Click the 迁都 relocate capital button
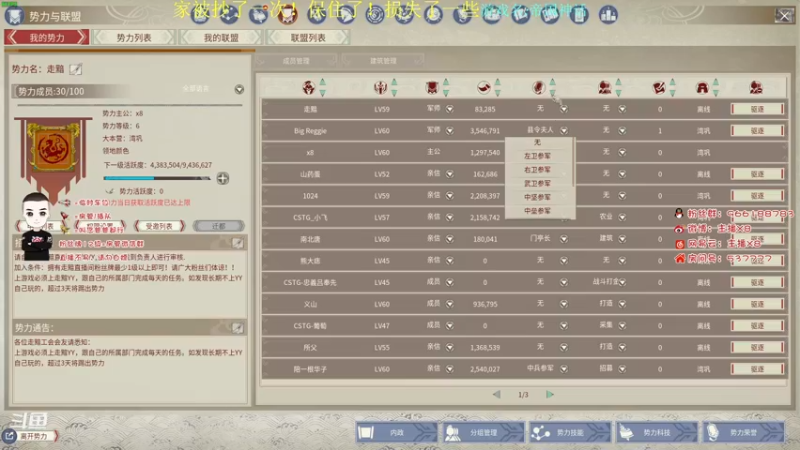 click(x=218, y=226)
